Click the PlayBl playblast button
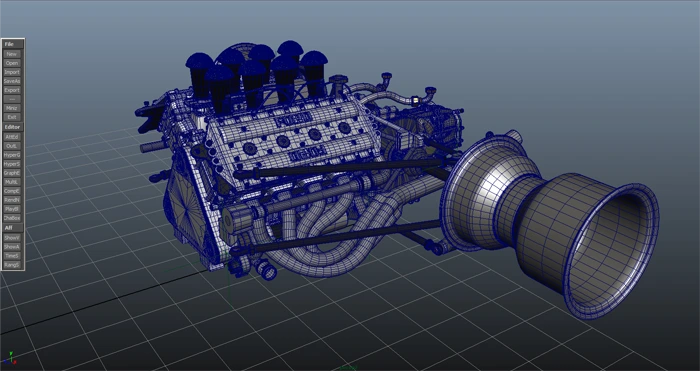 tap(12, 209)
